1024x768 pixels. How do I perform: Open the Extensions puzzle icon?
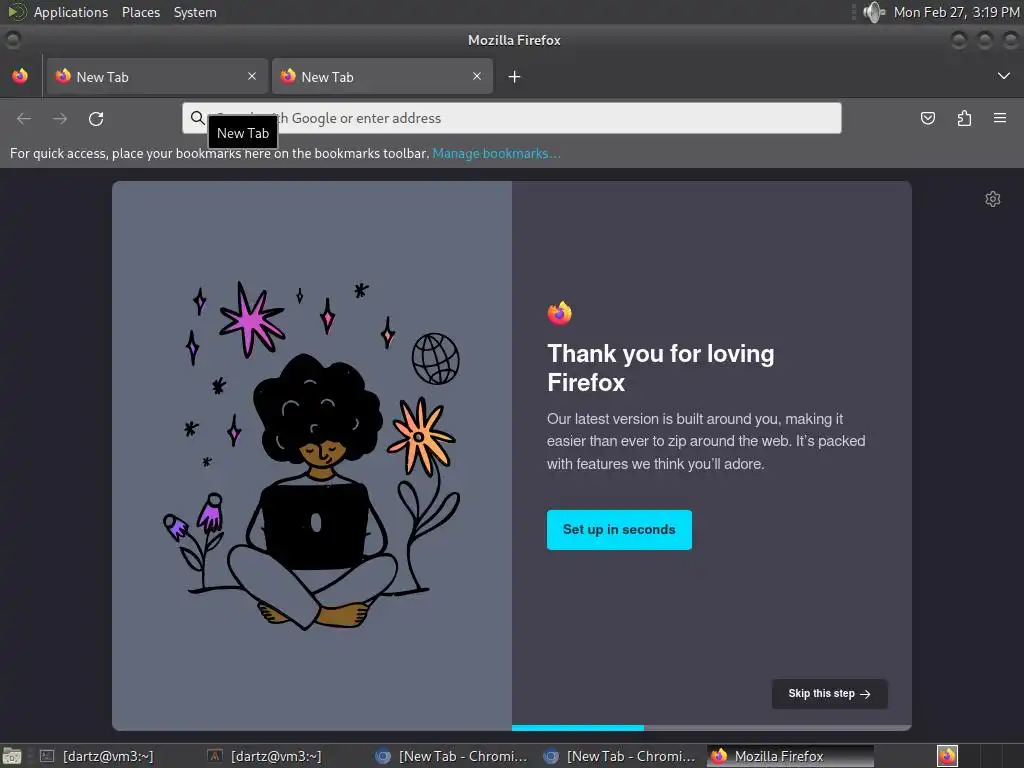[964, 118]
